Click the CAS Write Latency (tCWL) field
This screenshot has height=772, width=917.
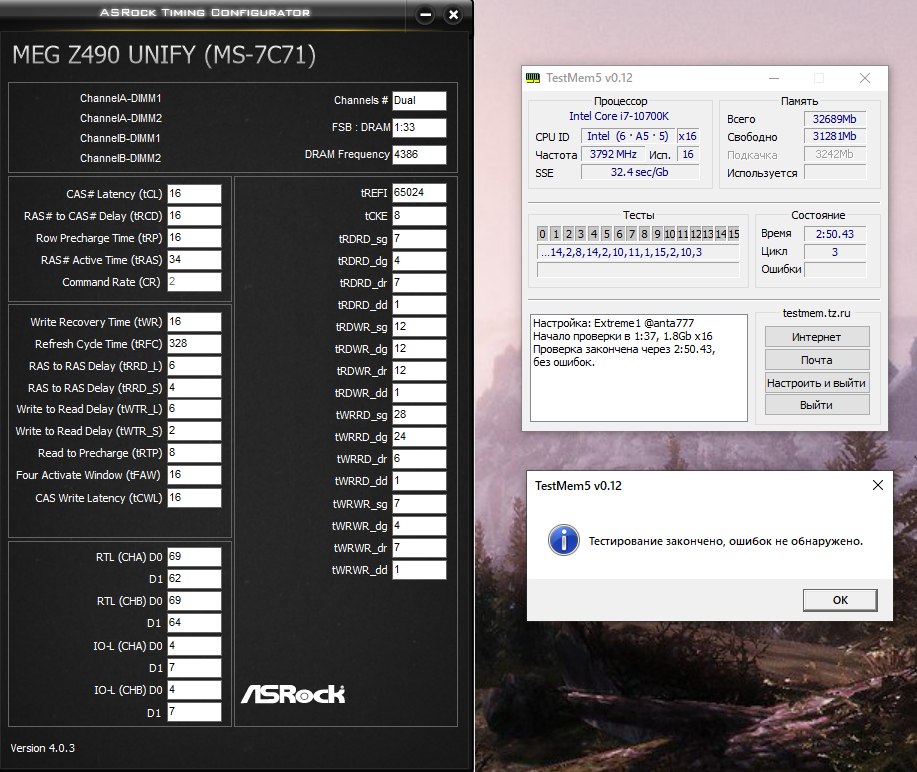point(194,498)
